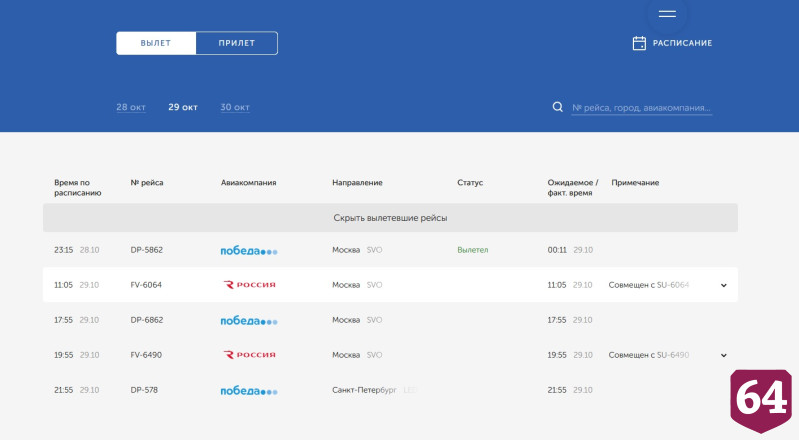The width and height of the screenshot is (799, 440).
Task: Expand details chevron for flight FV-6490
Action: tap(724, 355)
